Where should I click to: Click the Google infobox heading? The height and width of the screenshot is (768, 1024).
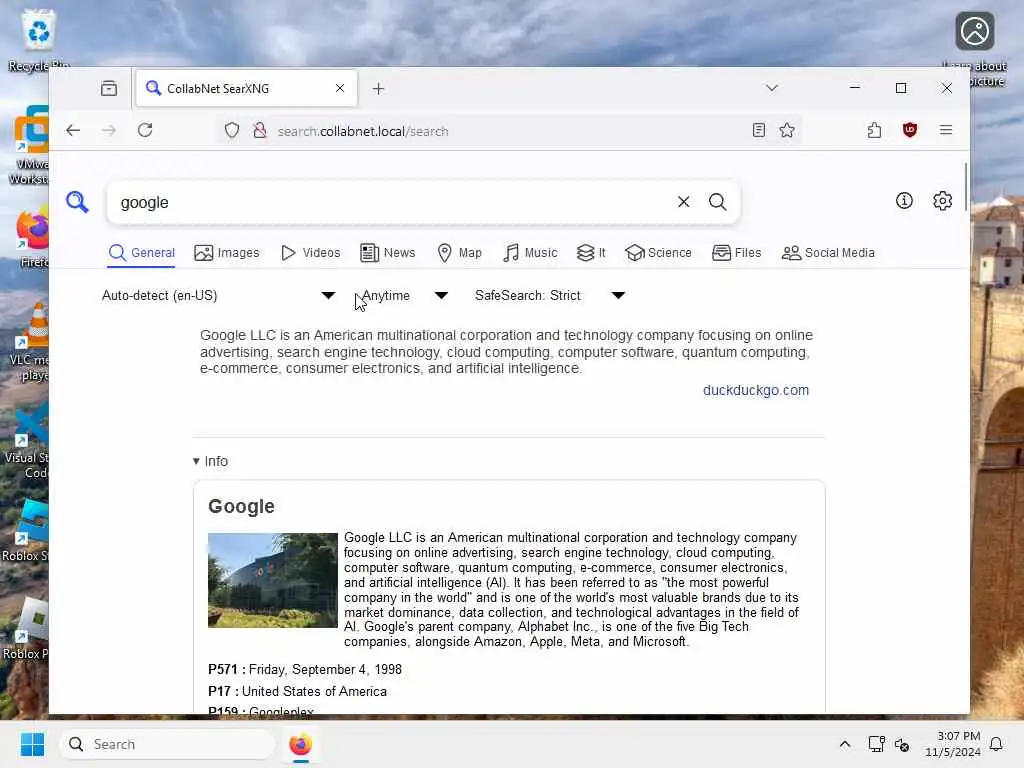click(241, 506)
